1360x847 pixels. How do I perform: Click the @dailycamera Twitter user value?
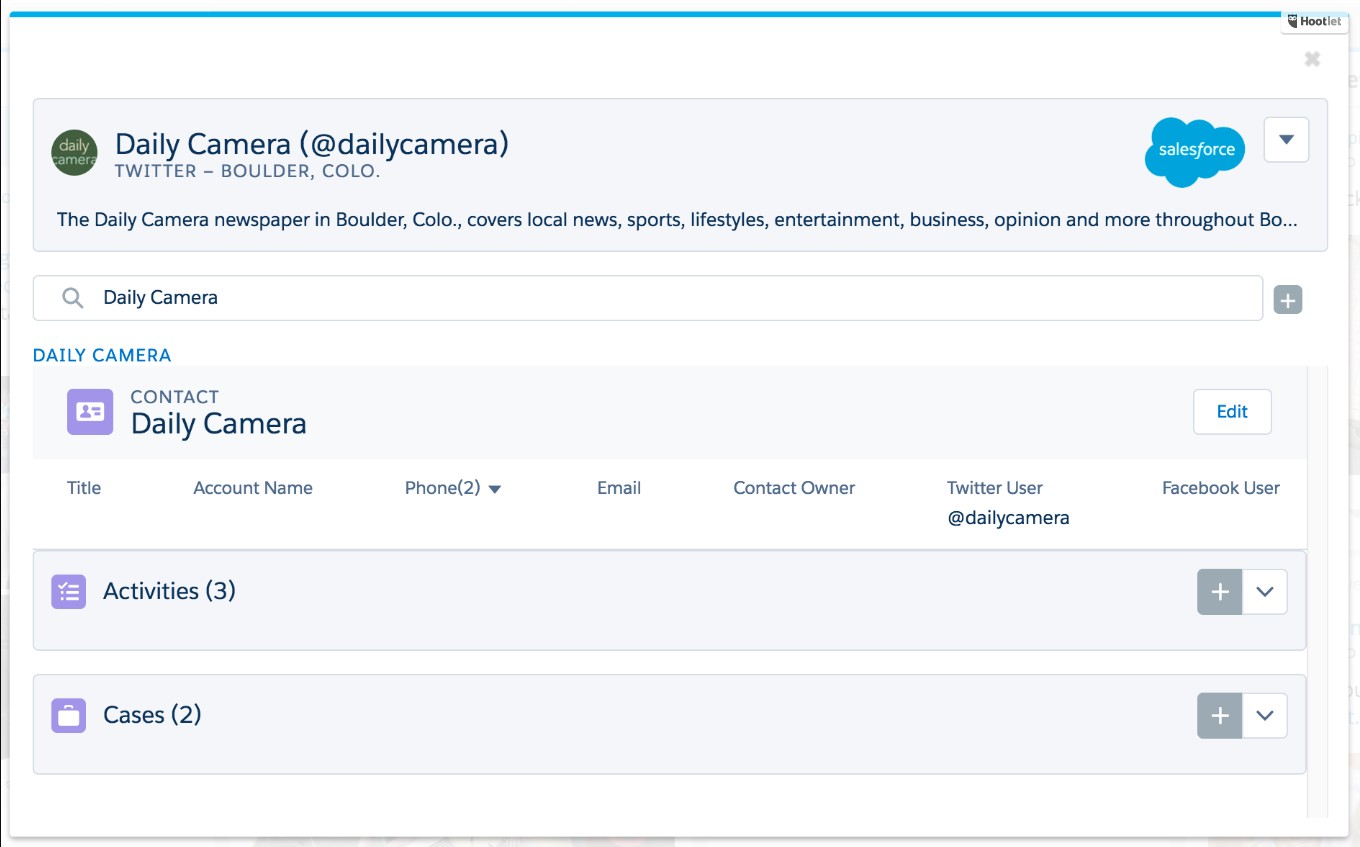tap(1008, 518)
